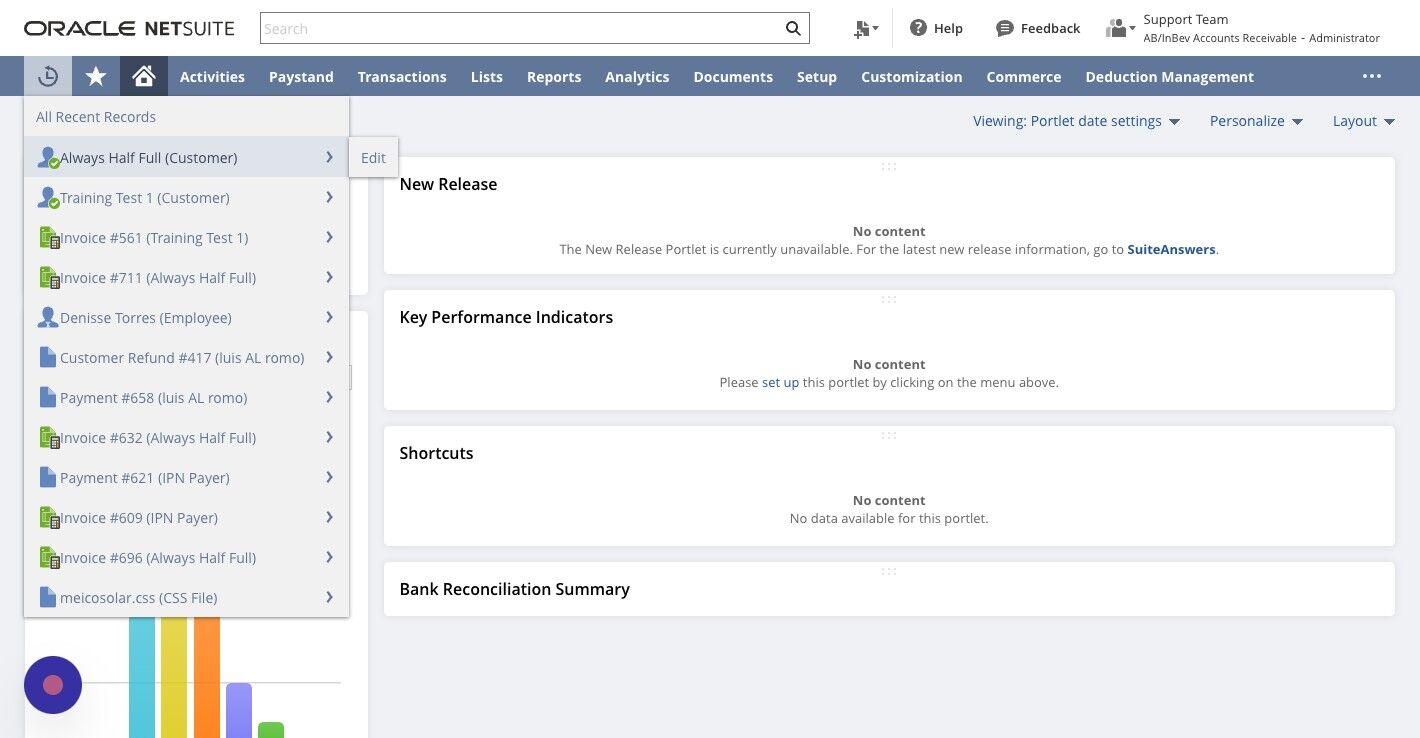Screen dimensions: 1420x738
Task: Click the invoice icon beside Invoice #696
Action: pyautogui.click(x=49, y=558)
